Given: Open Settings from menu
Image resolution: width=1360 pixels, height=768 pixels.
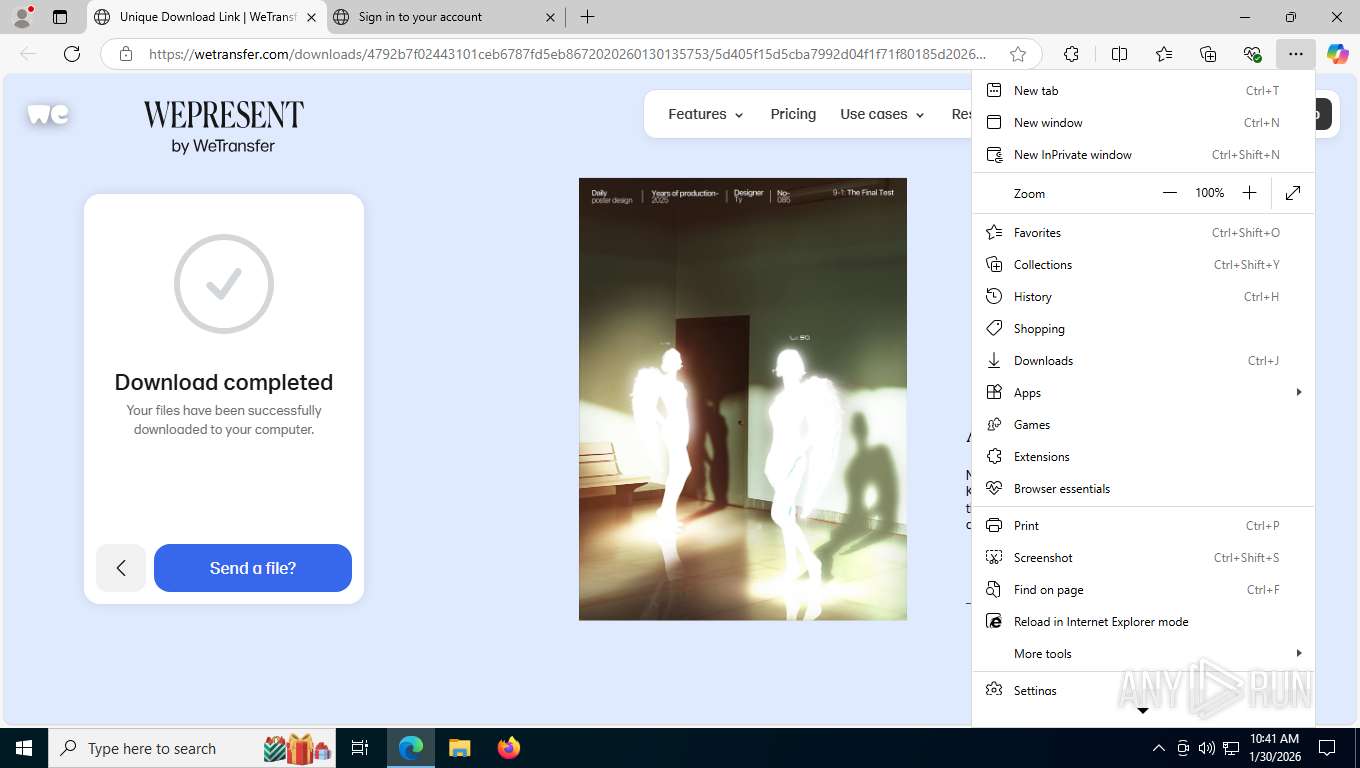Looking at the screenshot, I should [x=1143, y=691].
